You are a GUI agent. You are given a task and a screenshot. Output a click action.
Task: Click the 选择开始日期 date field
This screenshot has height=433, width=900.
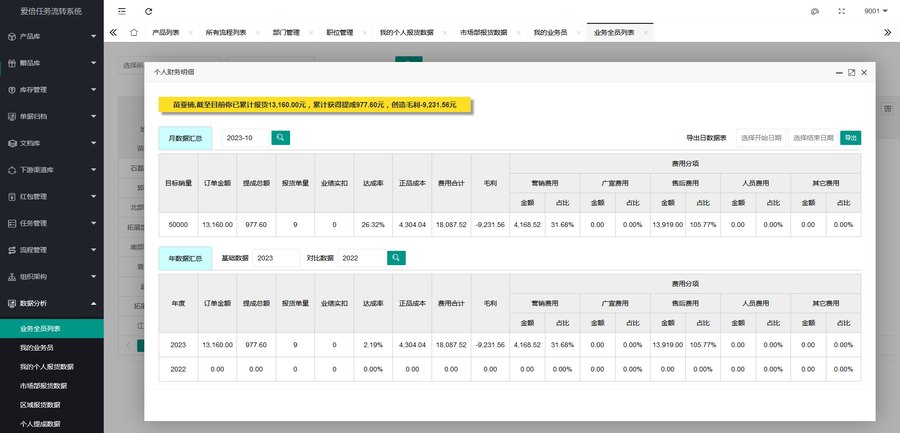point(761,138)
